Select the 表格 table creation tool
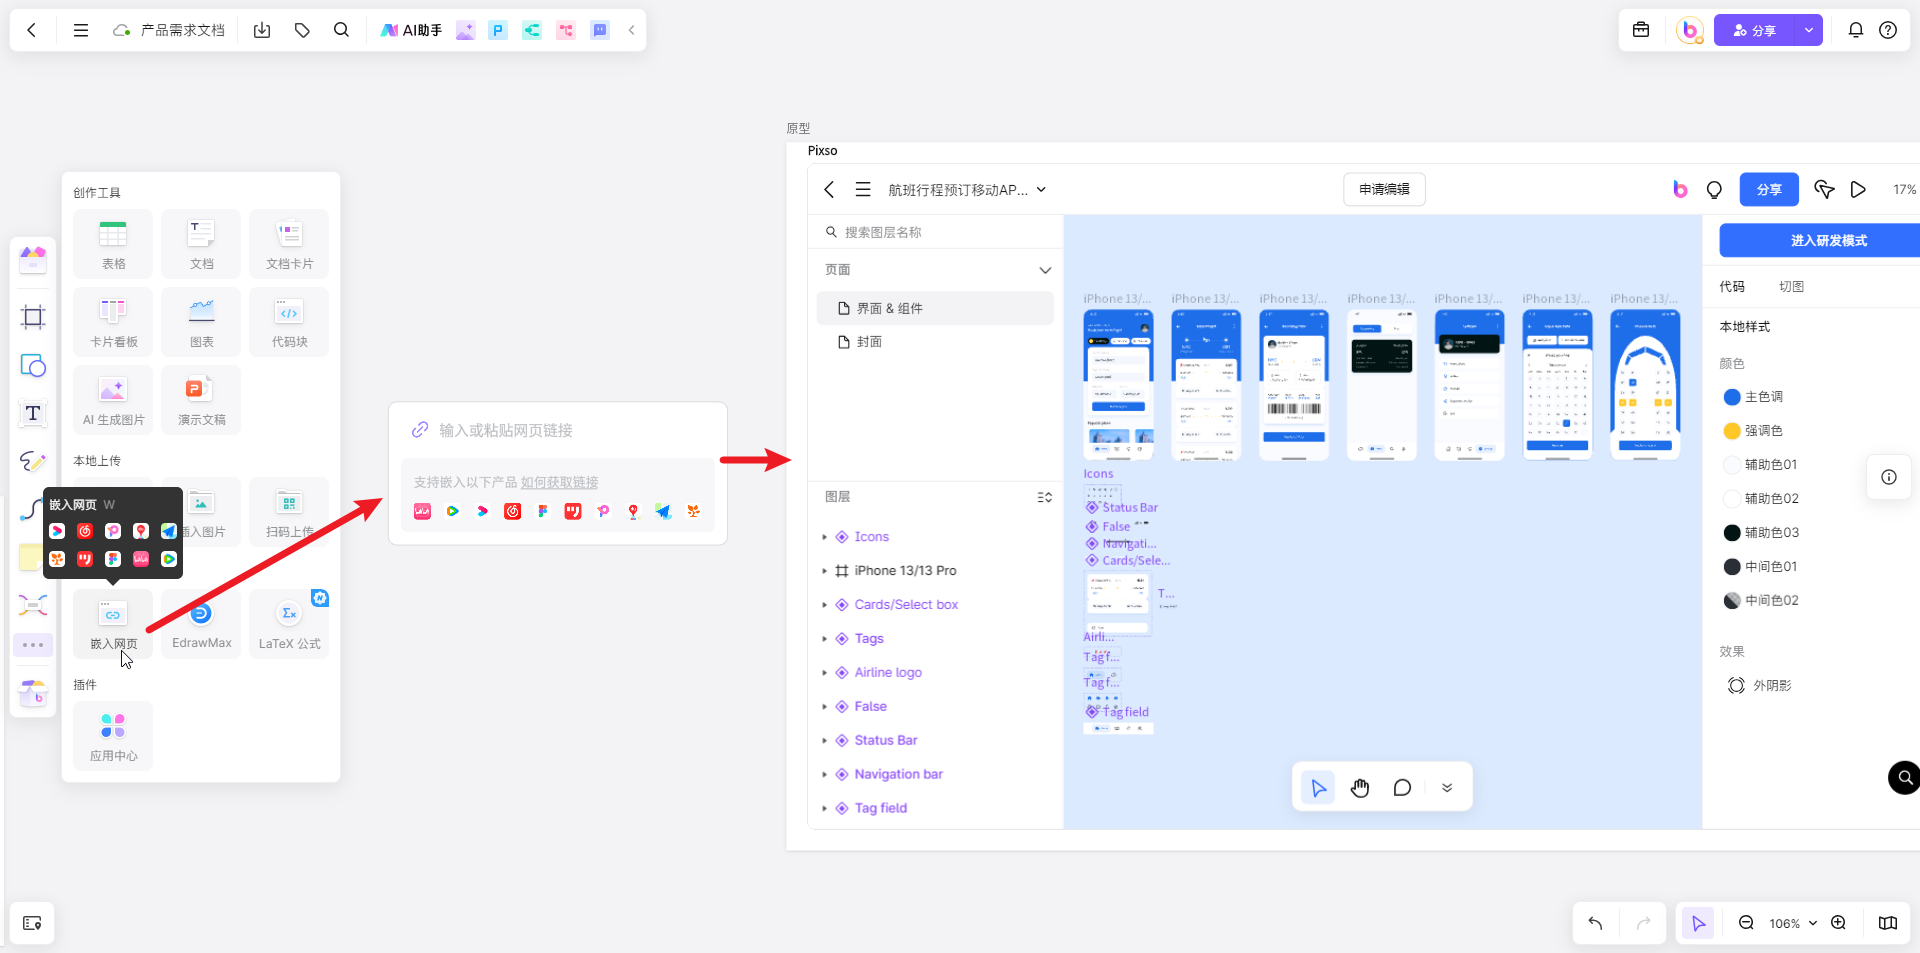Screen dimensions: 1920x953 click(x=113, y=244)
